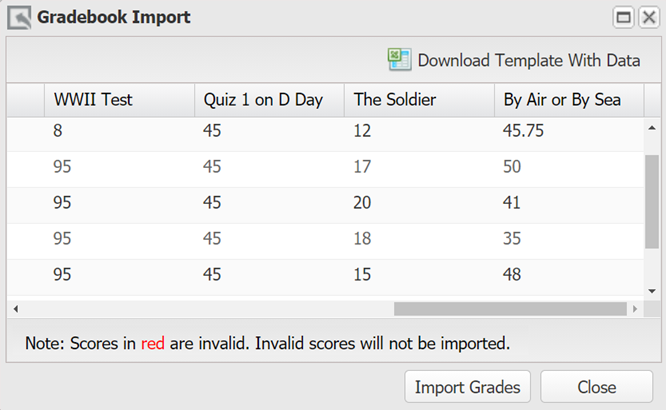Click the horizontal scrollbar thumb
666x410 pixels.
click(x=510, y=309)
